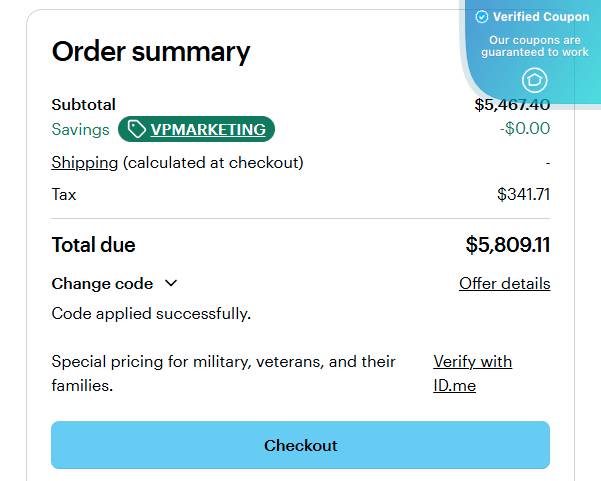This screenshot has height=481, width=601.
Task: Select the Subtotal label
Action: (x=84, y=104)
